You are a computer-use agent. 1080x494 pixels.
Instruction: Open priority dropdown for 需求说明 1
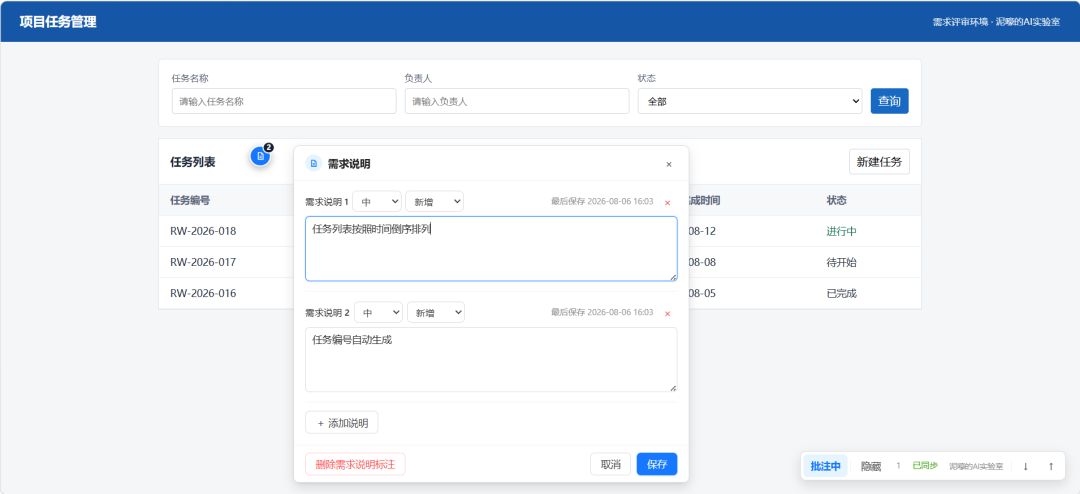377,201
